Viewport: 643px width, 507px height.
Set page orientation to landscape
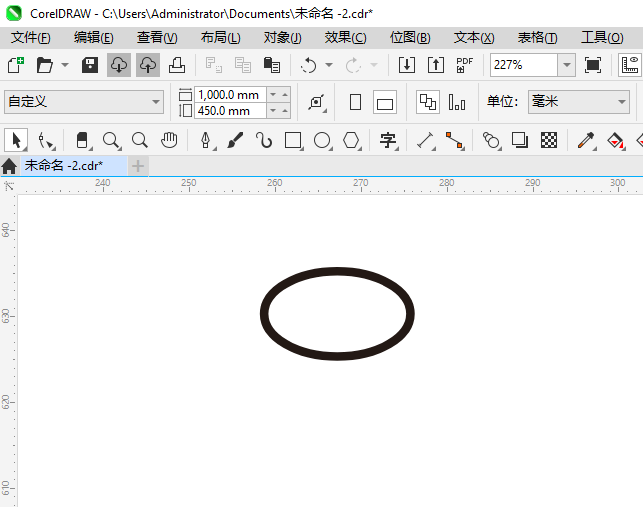(x=385, y=102)
